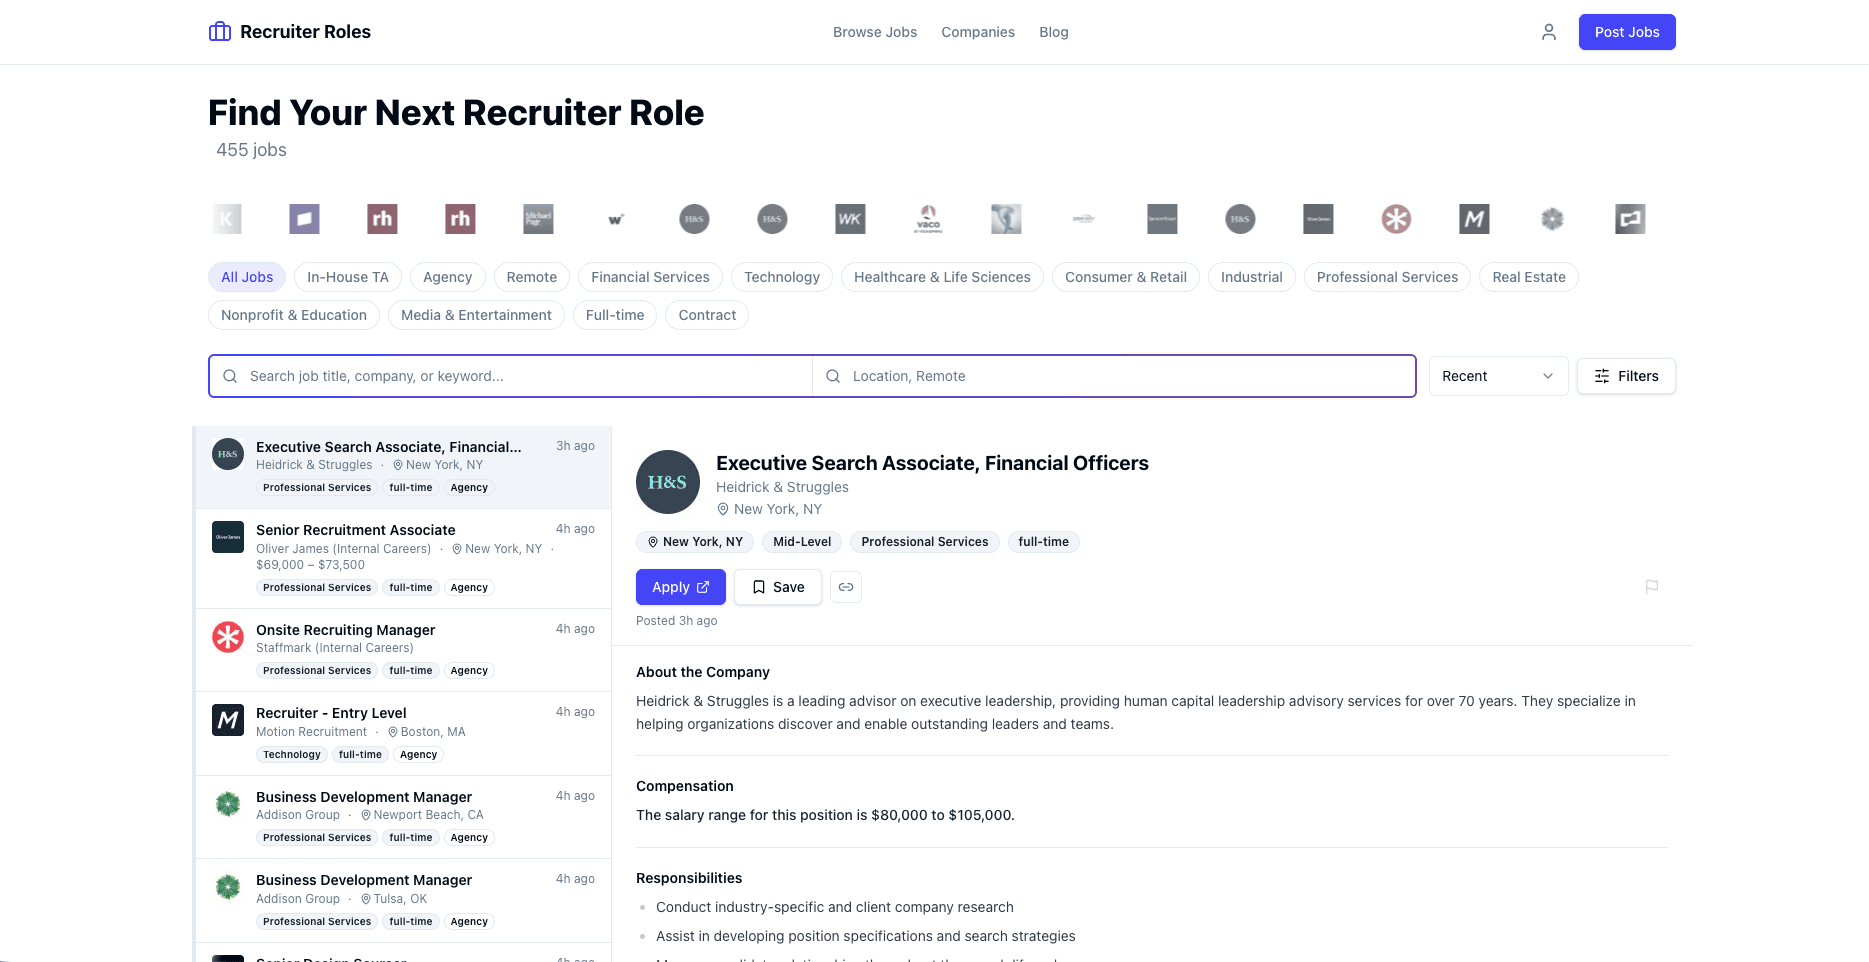
Task: Click the search magnifier in the keyword field
Action: click(231, 376)
